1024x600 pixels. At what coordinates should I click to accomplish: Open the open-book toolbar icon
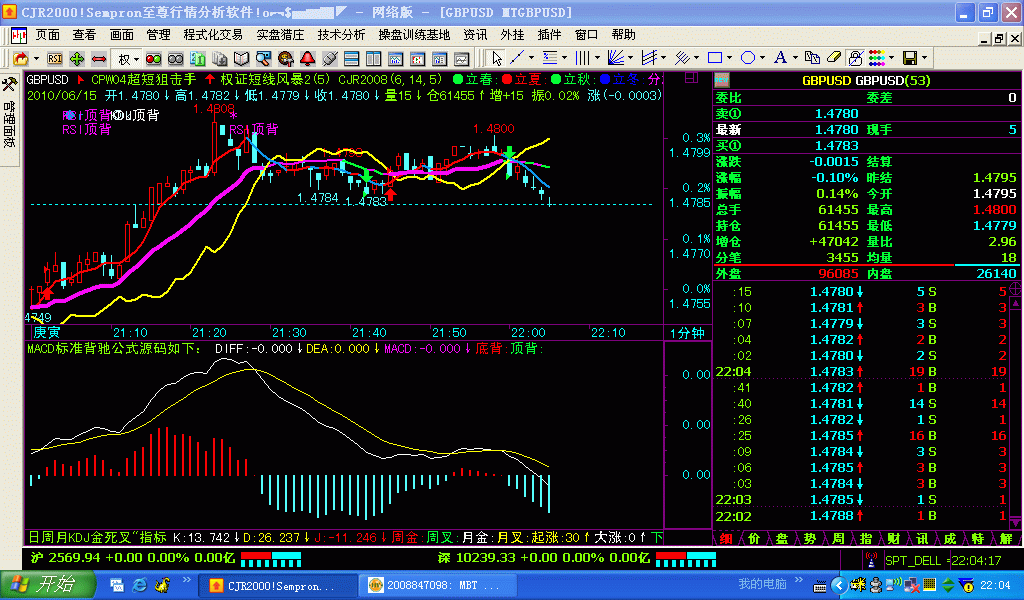[x=242, y=59]
